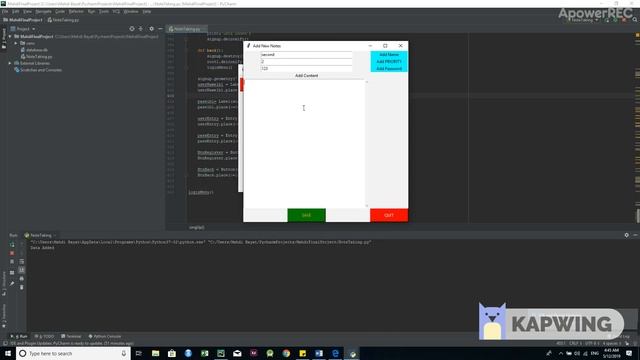This screenshot has height=360, width=640.
Task: Select the NoteTaking tab in Run panel
Action: [40, 236]
